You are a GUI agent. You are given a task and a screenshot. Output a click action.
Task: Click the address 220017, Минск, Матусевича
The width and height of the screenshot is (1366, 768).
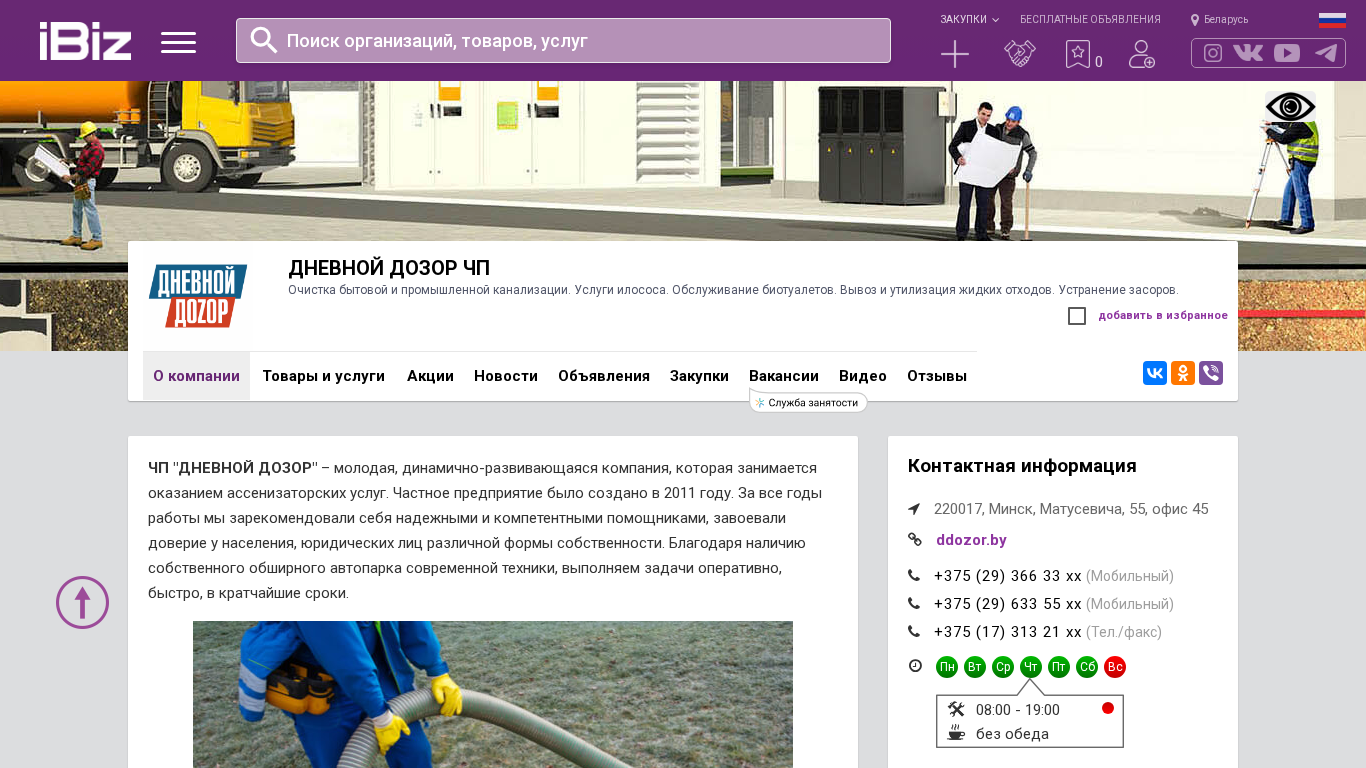click(1071, 509)
